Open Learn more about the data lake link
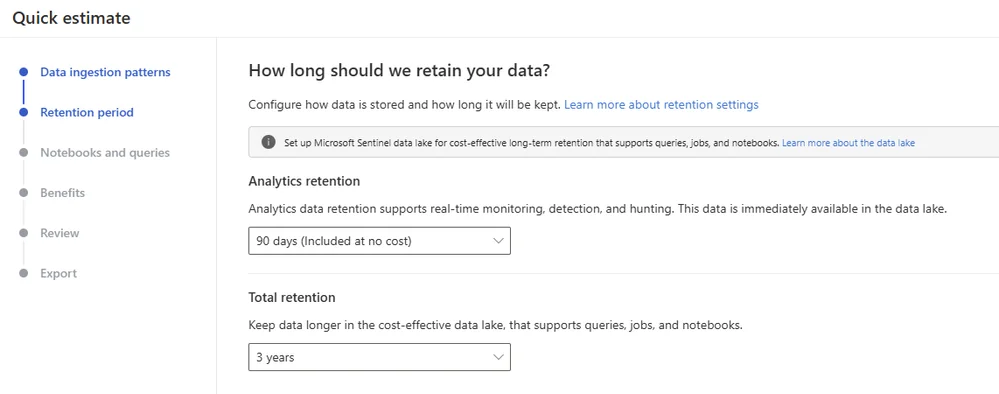The height and width of the screenshot is (394, 999). (848, 143)
